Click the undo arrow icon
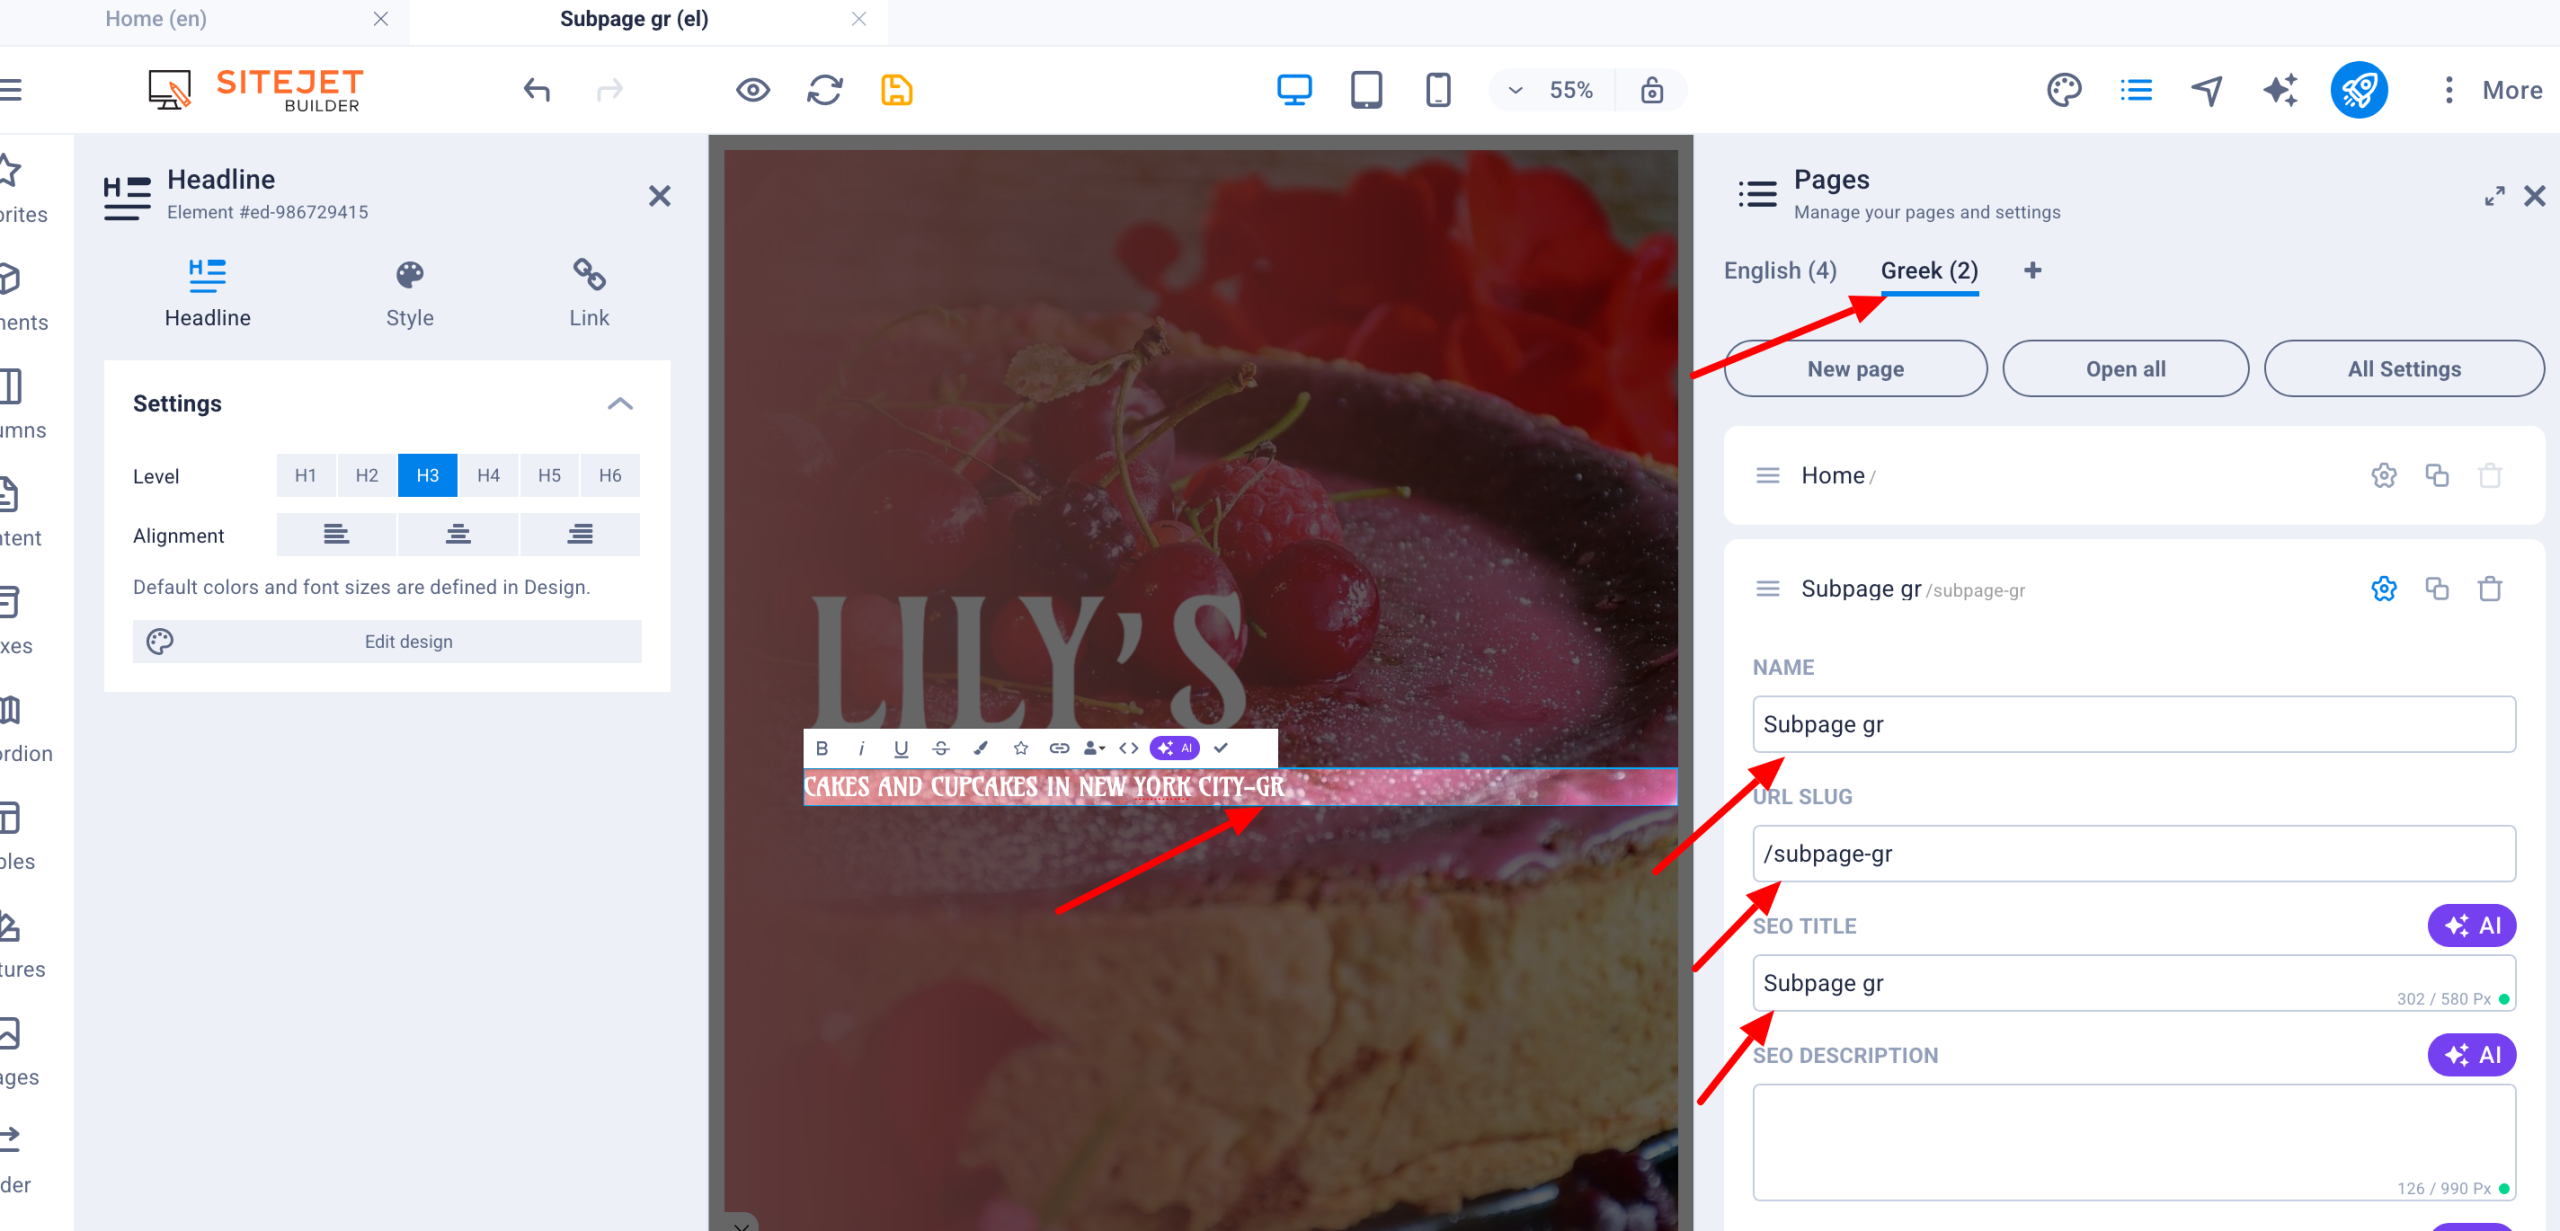Screen dimensions: 2560x1231 537,90
